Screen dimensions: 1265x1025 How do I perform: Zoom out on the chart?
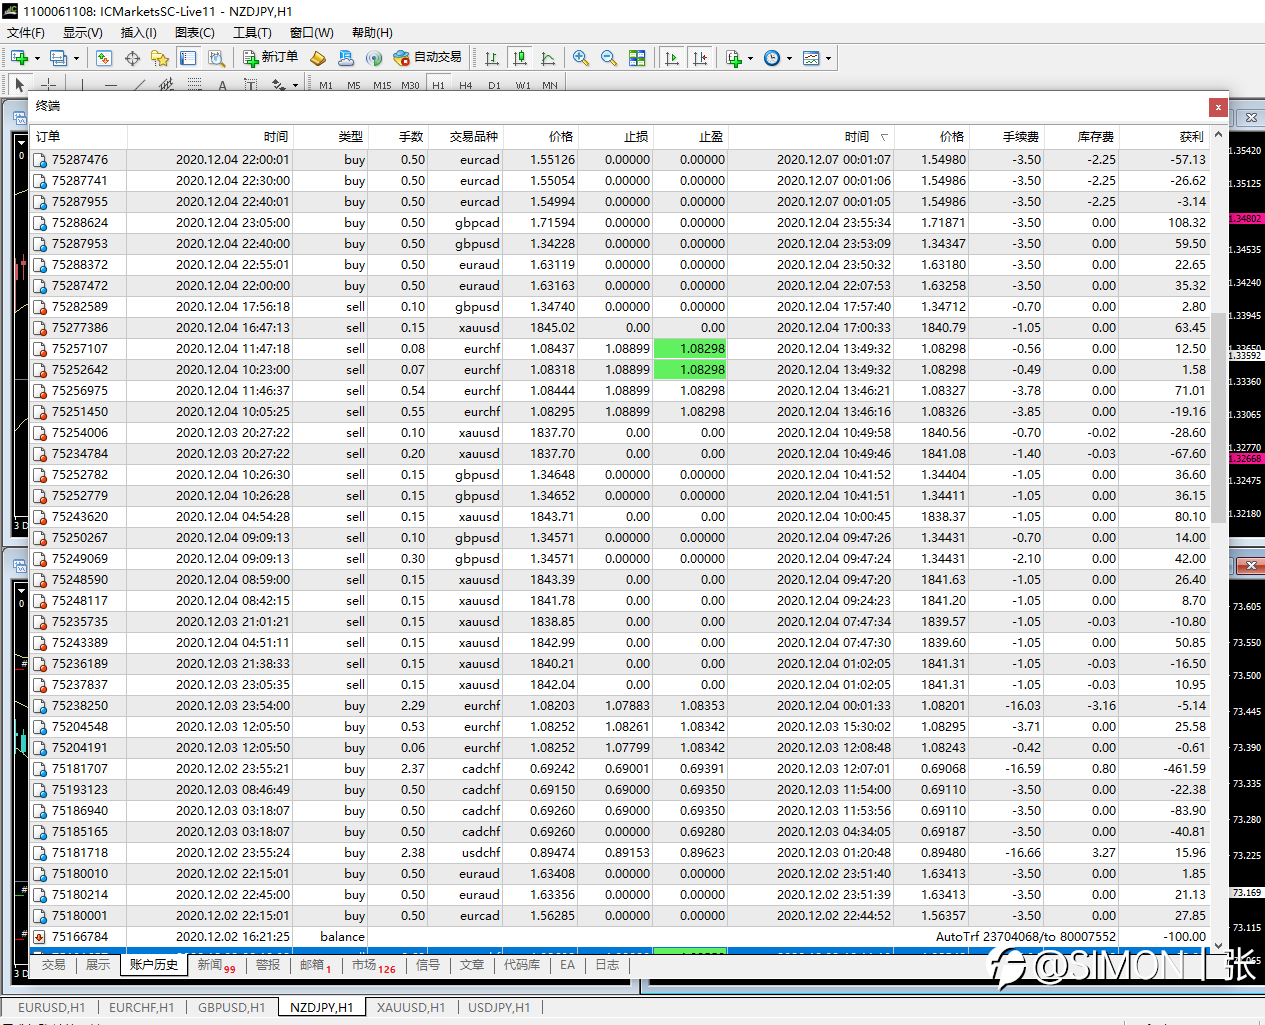click(609, 58)
